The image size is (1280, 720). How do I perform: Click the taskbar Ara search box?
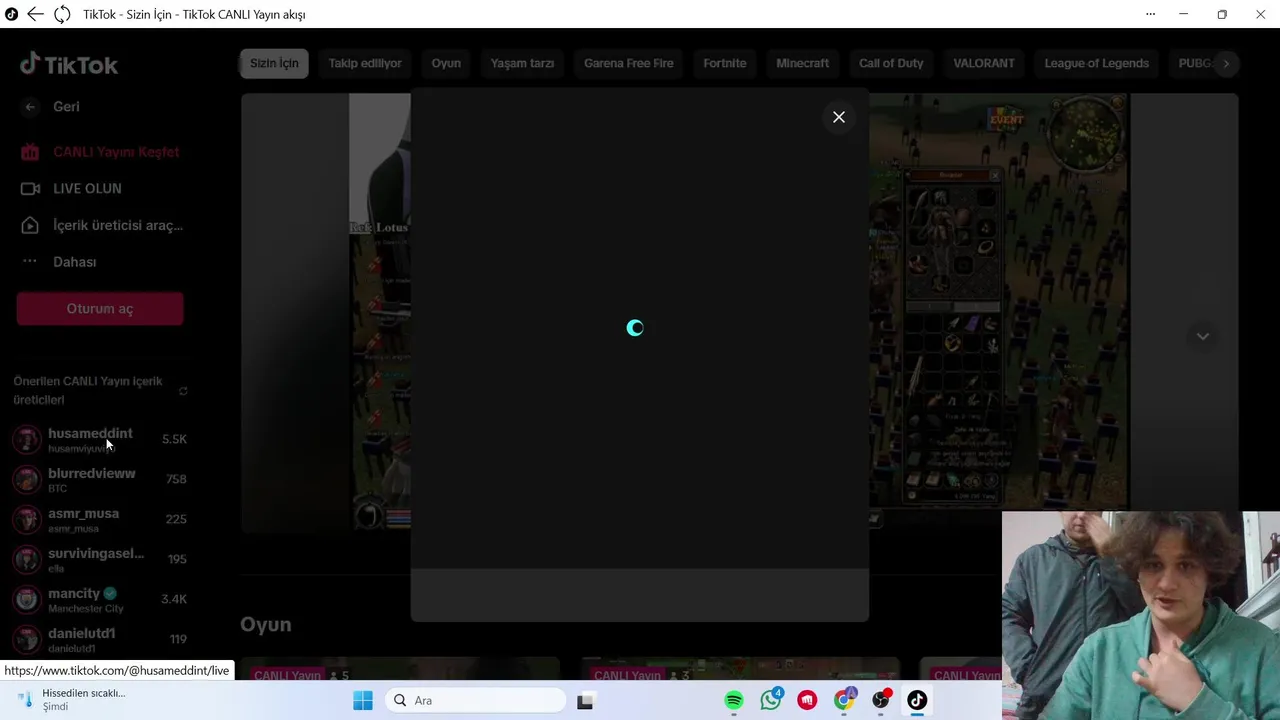point(476,700)
